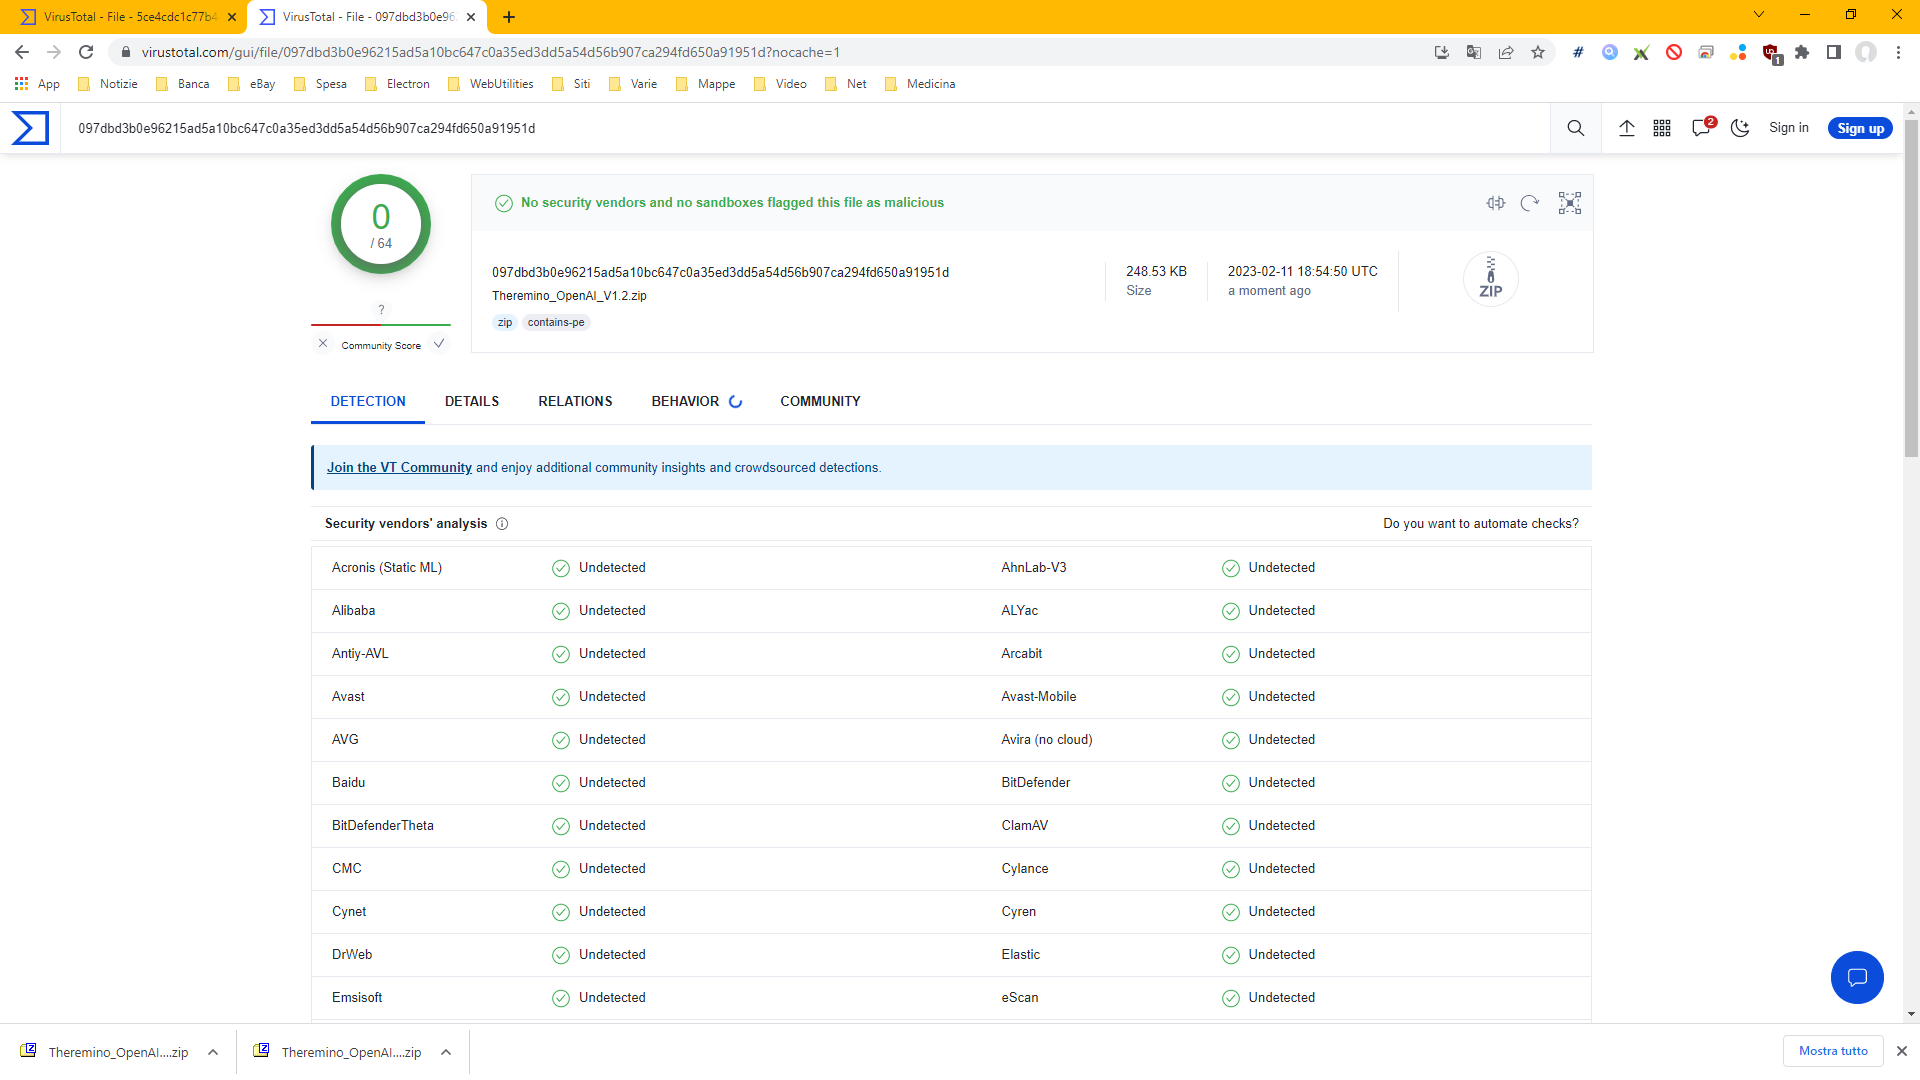Open the WebUtilities bookmark folder

pyautogui.click(x=491, y=84)
